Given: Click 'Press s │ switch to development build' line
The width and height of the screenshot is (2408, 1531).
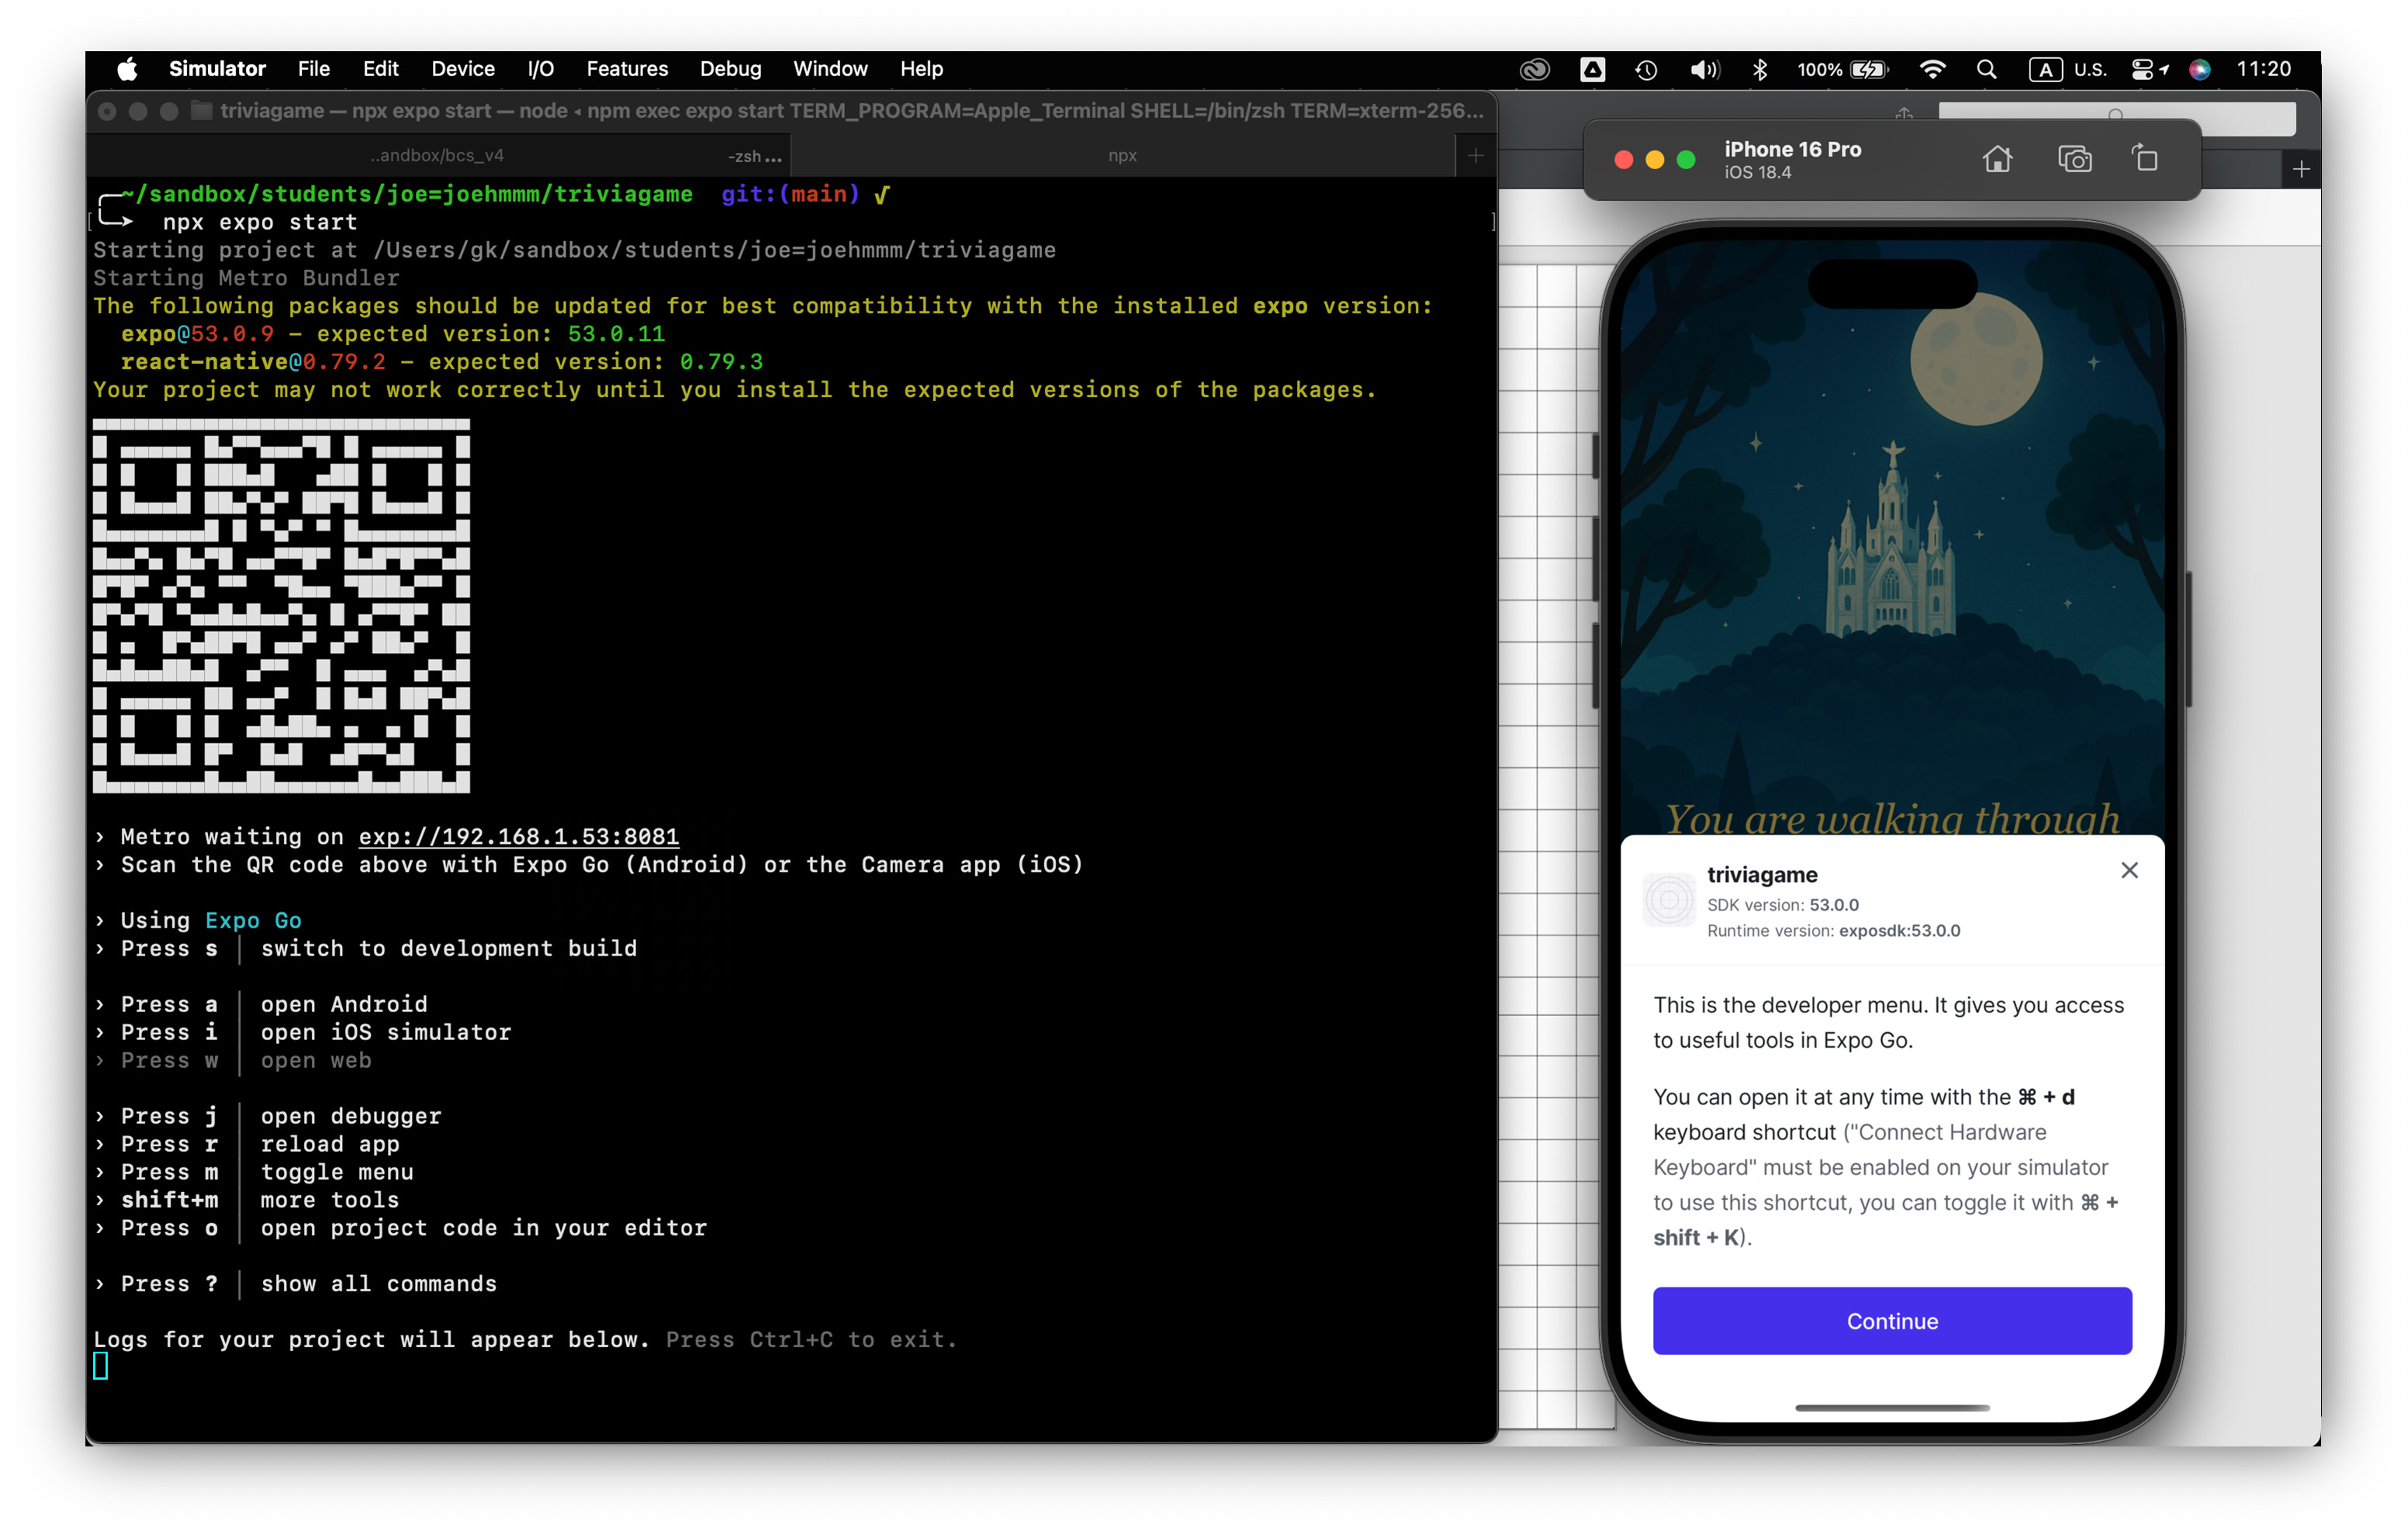Looking at the screenshot, I should pos(366,948).
